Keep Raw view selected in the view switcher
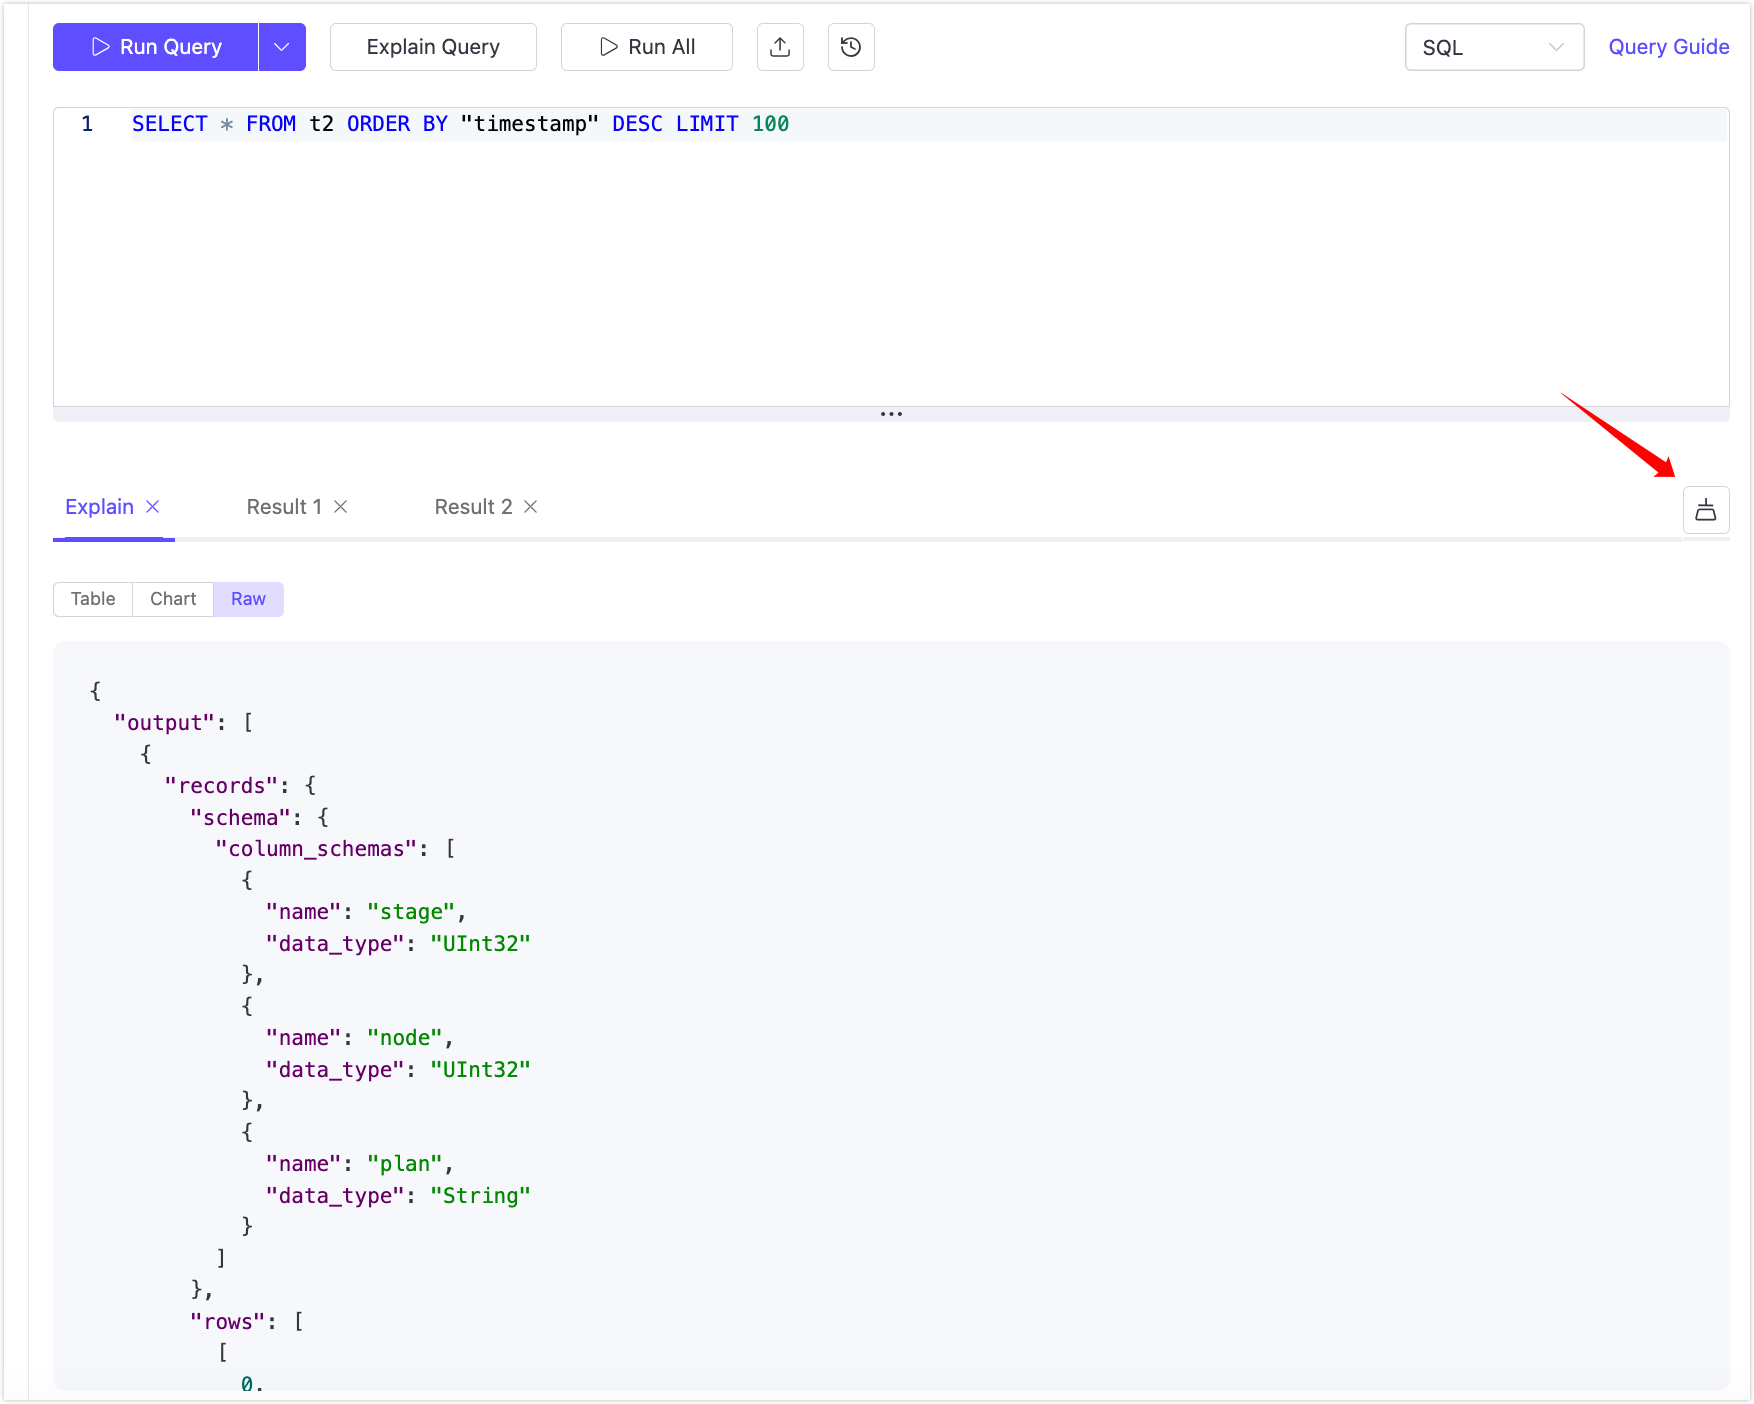Screen dimensions: 1754x1404 (247, 598)
